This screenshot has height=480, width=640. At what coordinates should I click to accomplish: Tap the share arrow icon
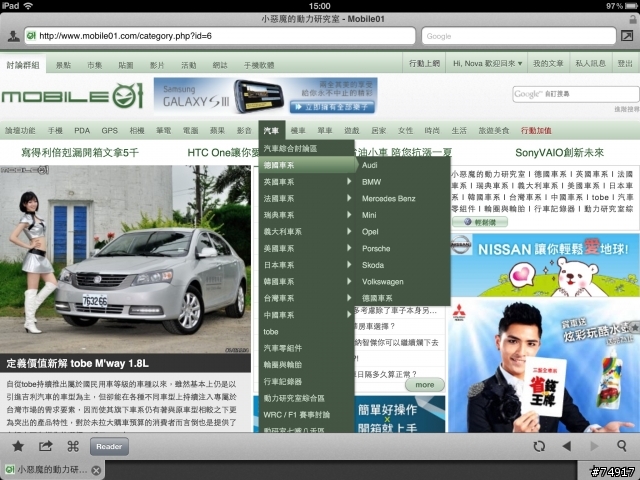(x=45, y=446)
